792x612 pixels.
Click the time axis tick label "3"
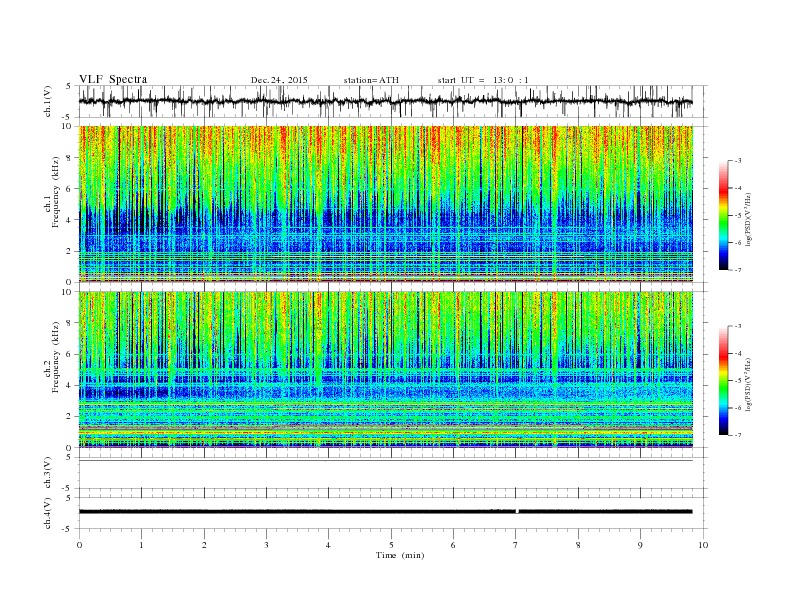click(266, 545)
